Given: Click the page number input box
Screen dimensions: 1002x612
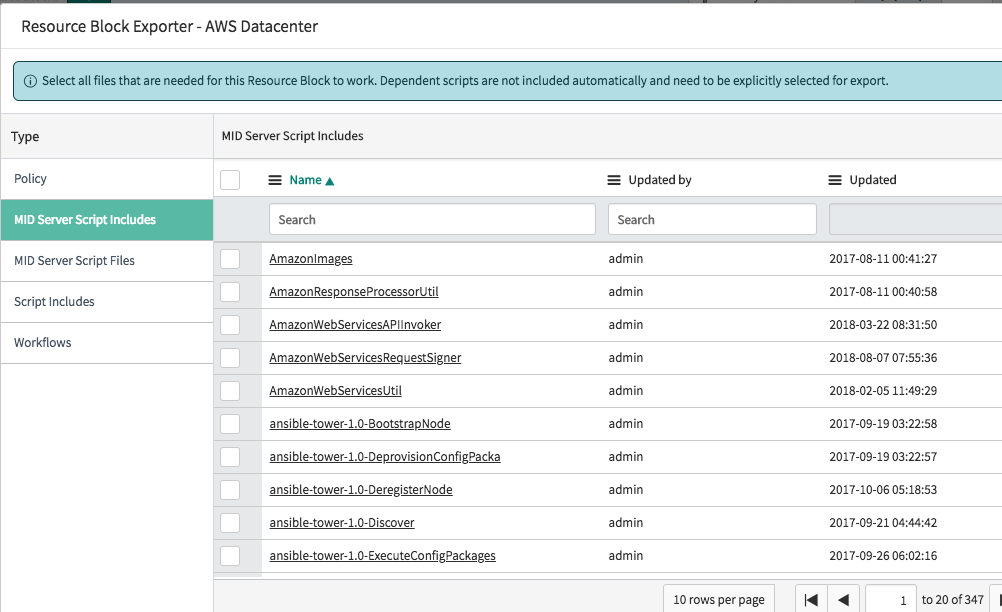Looking at the screenshot, I should pos(891,600).
